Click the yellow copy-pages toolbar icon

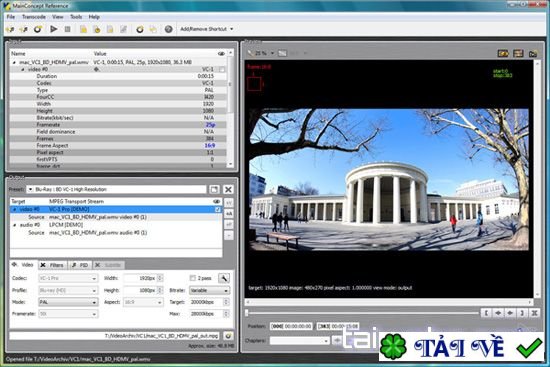(153, 29)
